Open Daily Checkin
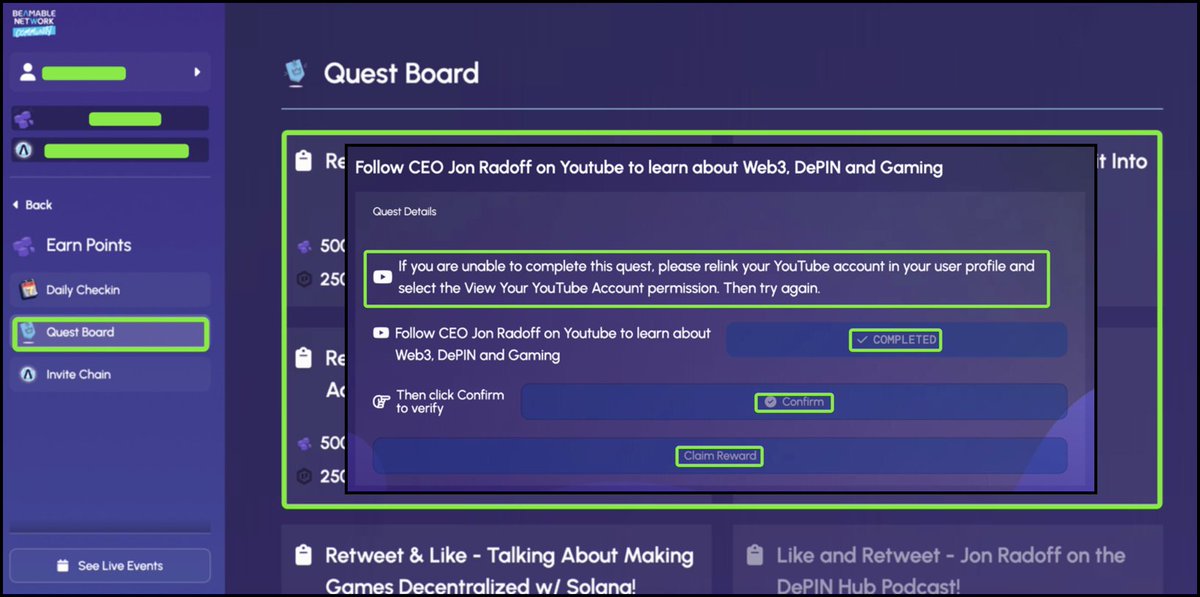 click(x=110, y=290)
